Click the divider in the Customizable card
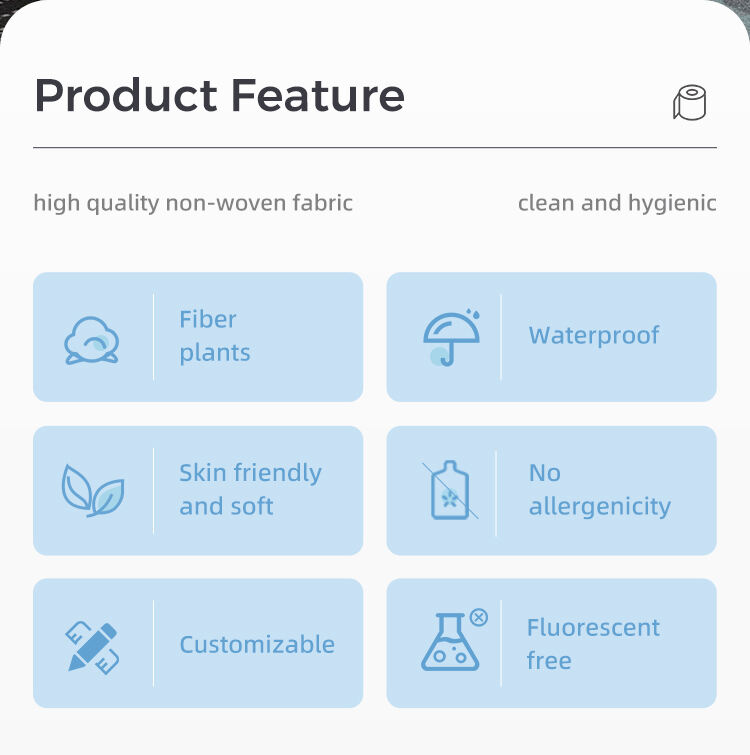This screenshot has height=755, width=750. pyautogui.click(x=154, y=643)
